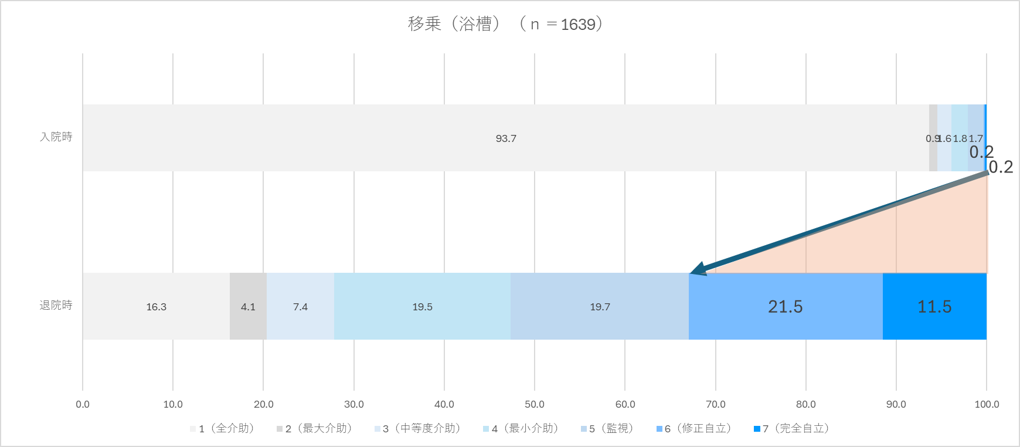Click the 16.3 gray segment at 退院時
The height and width of the screenshot is (447, 1020).
[156, 306]
